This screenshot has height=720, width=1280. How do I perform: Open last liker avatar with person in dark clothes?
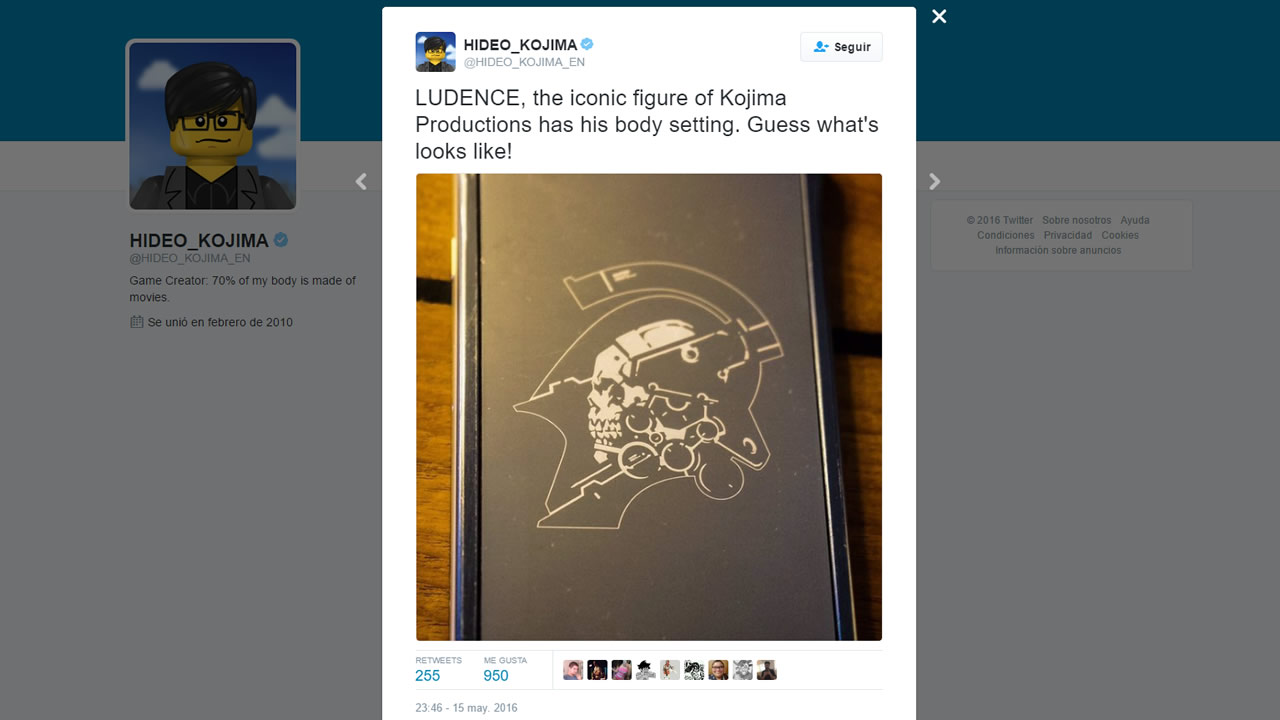click(766, 670)
